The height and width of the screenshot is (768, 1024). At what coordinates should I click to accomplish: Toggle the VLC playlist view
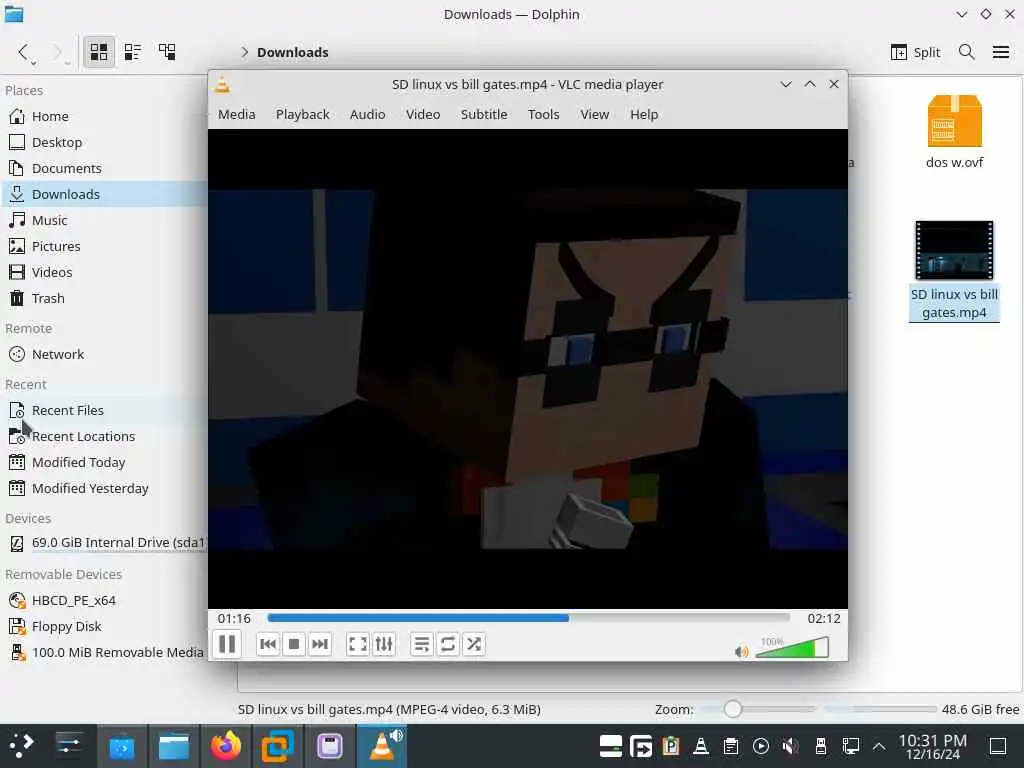422,645
